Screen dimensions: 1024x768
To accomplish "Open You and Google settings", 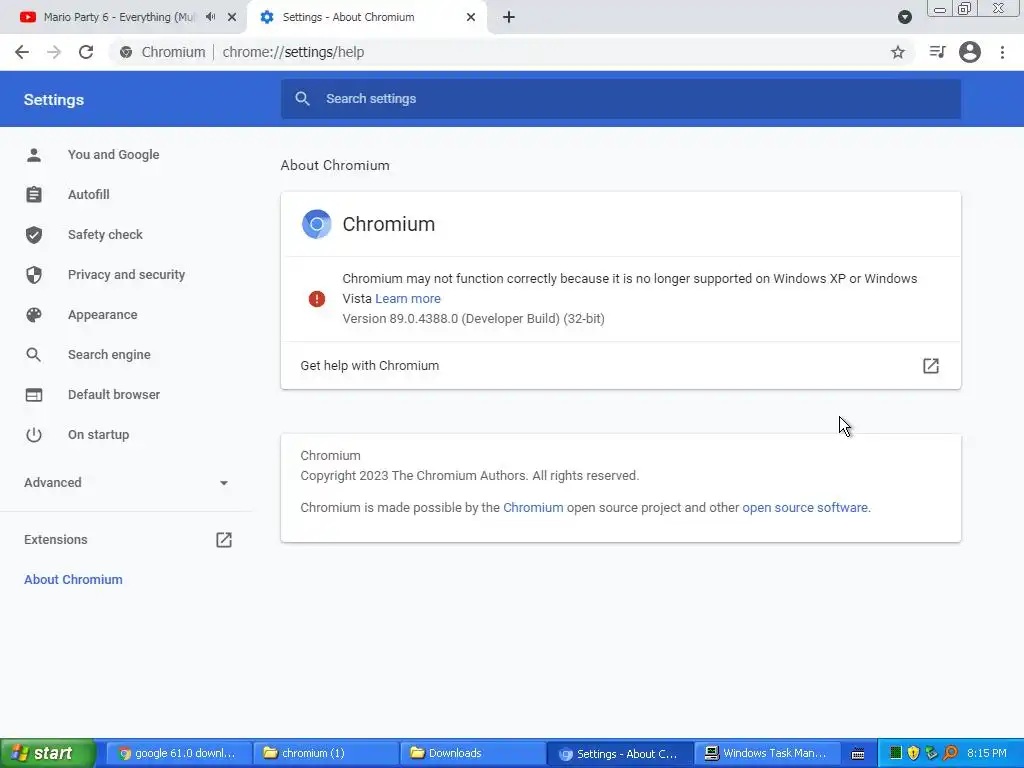I will pyautogui.click(x=114, y=155).
